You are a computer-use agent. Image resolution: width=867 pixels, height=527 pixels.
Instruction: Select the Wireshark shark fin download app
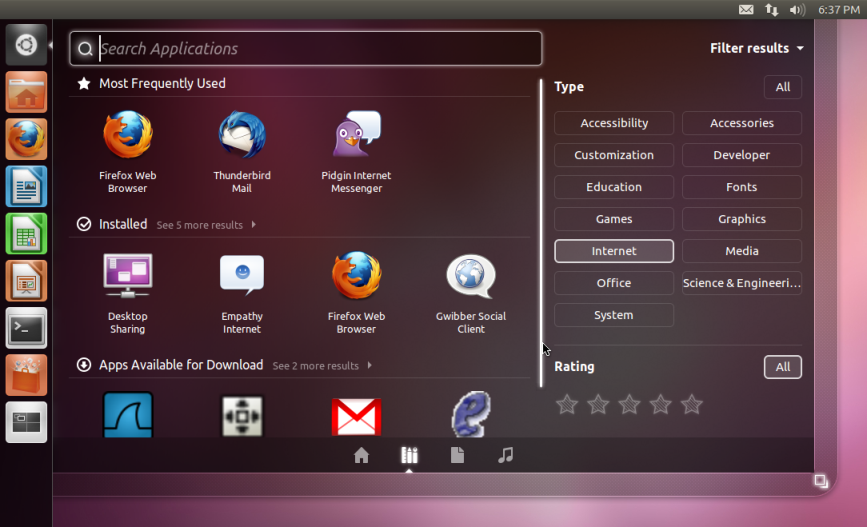coord(128,415)
